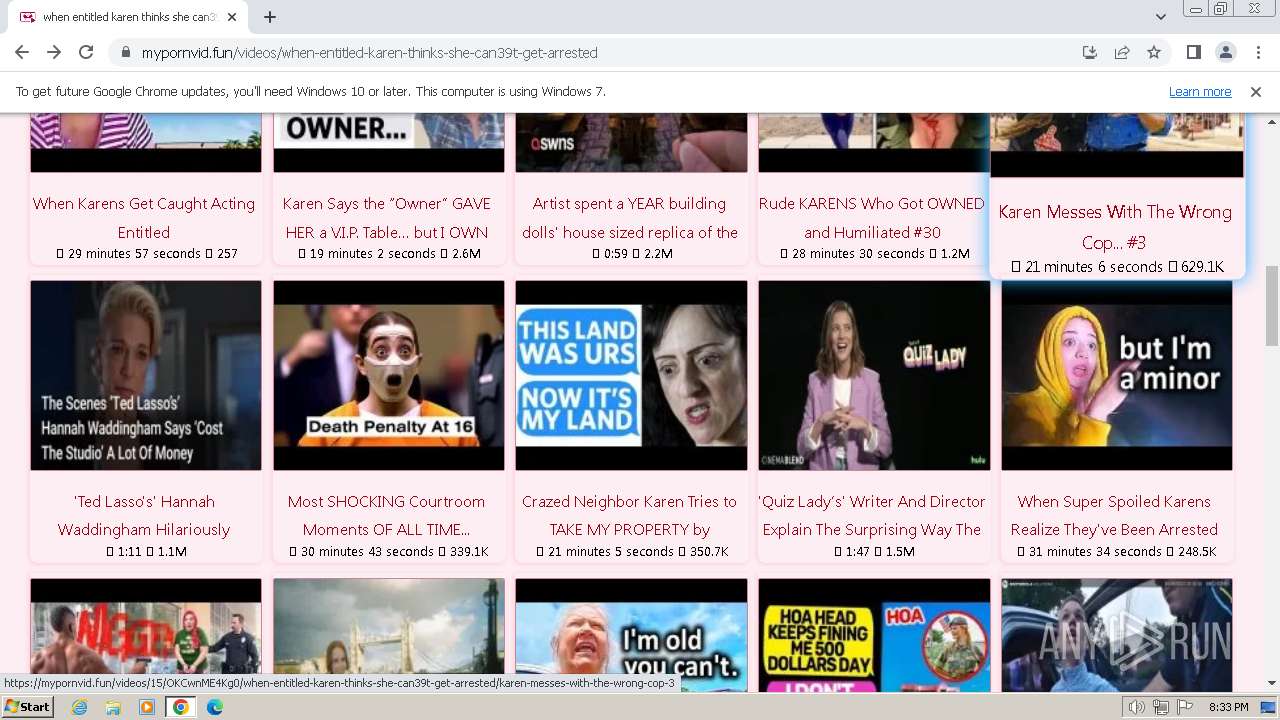Dismiss the Chrome update notification bar
This screenshot has width=1280, height=720.
pyautogui.click(x=1256, y=91)
